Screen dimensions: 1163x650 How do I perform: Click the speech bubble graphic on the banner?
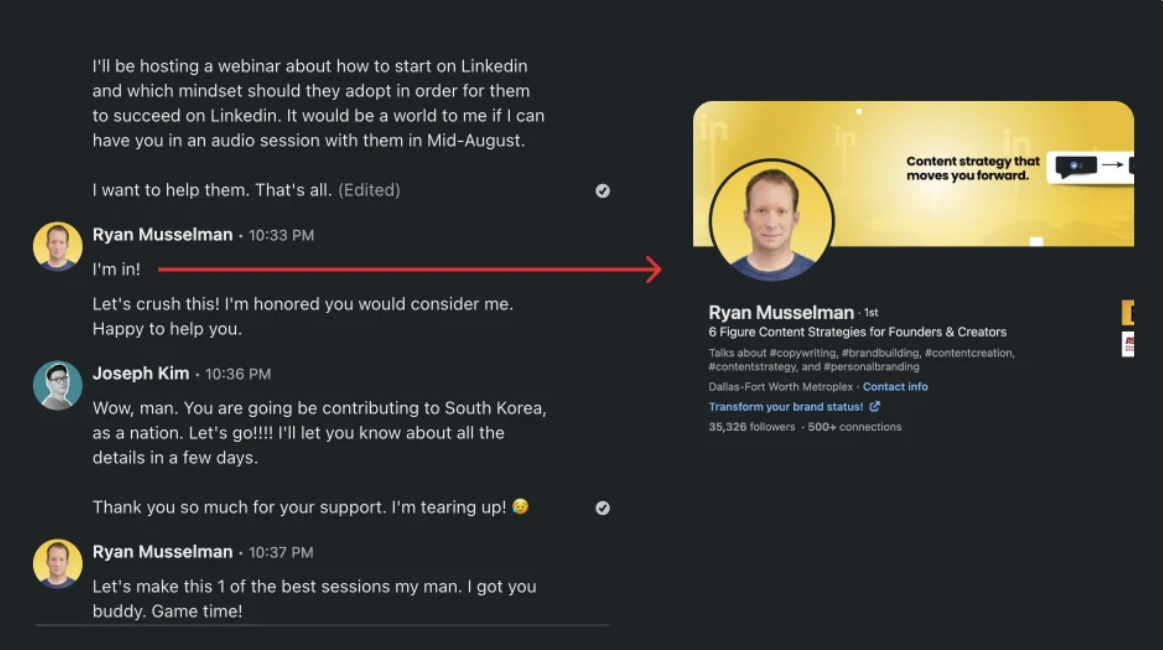(1076, 166)
